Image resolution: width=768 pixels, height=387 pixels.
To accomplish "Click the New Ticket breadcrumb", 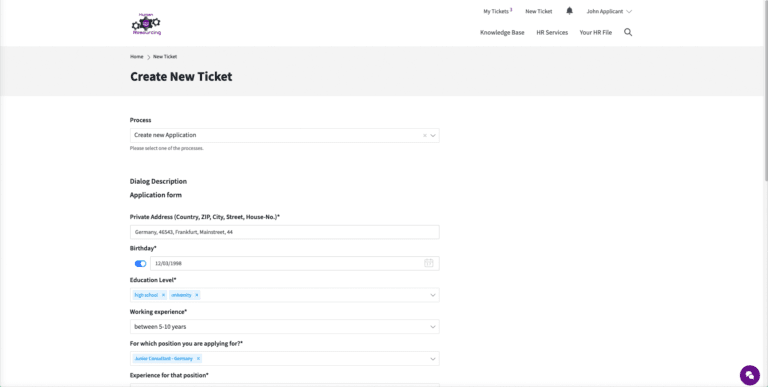I will pyautogui.click(x=165, y=57).
